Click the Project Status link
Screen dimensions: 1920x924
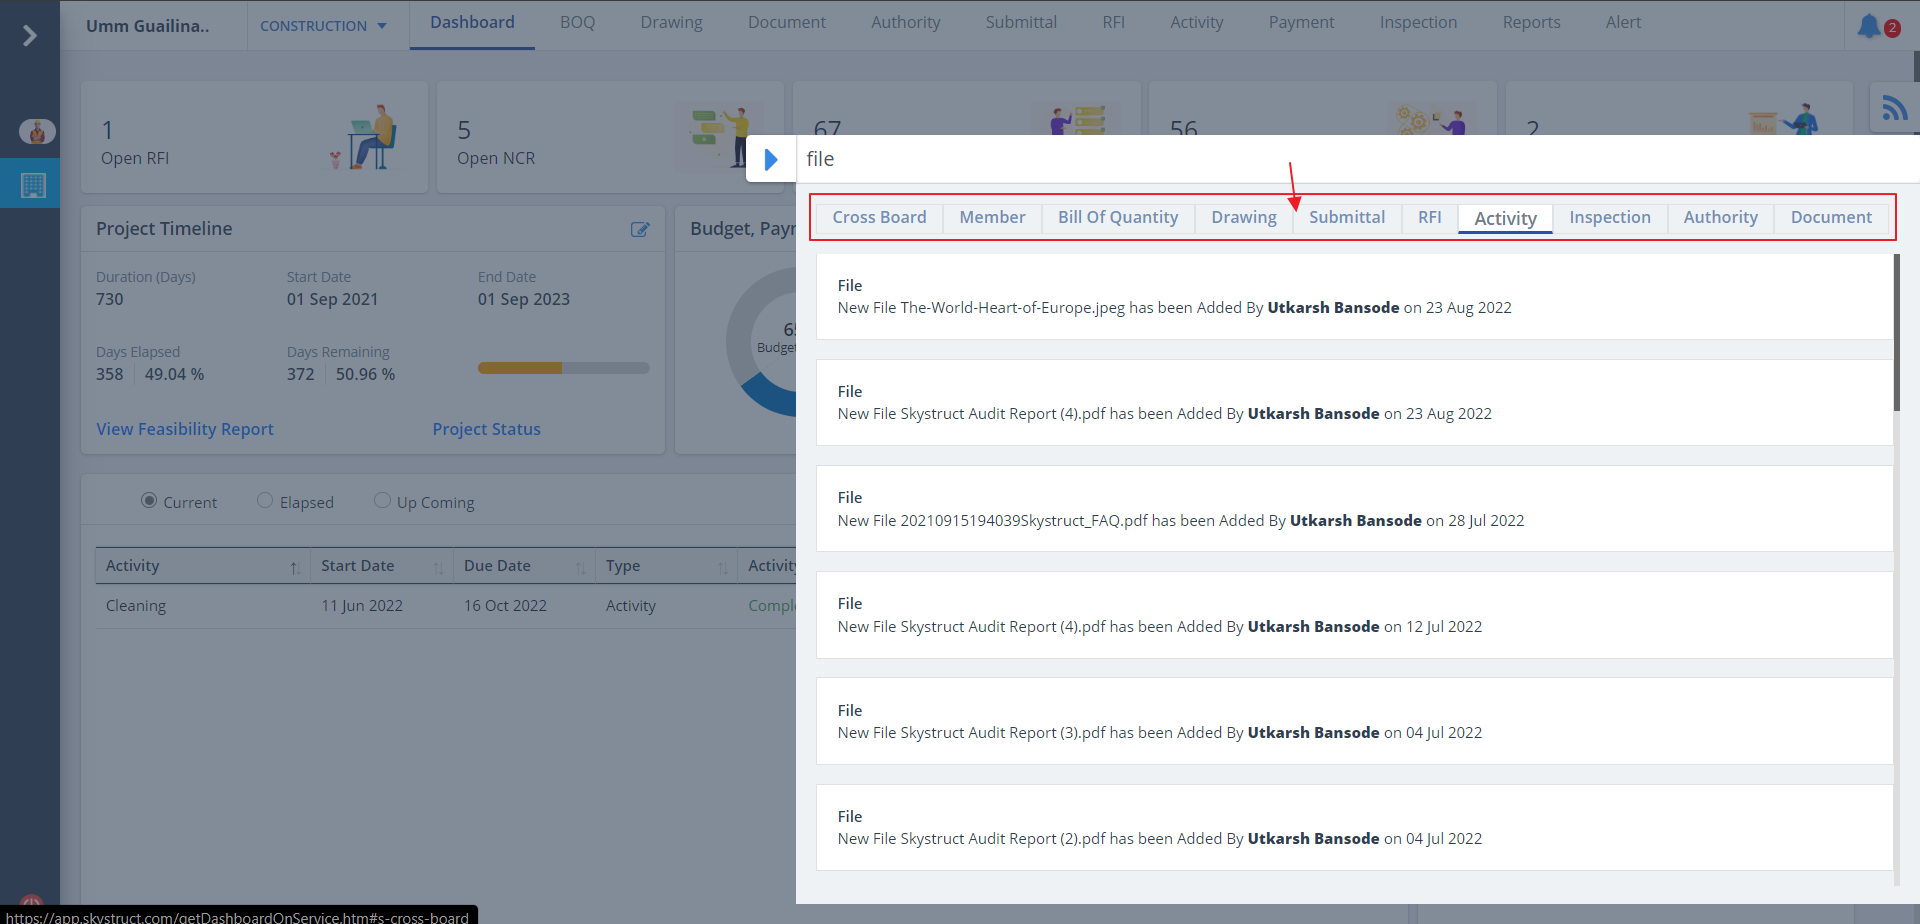point(486,429)
